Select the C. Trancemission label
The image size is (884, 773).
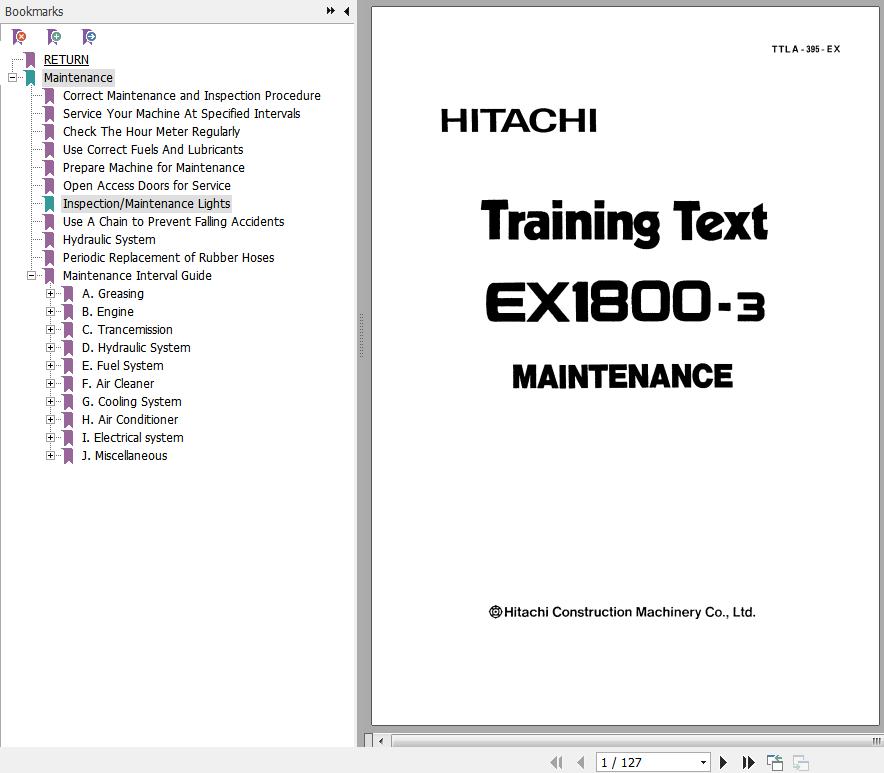(x=127, y=330)
